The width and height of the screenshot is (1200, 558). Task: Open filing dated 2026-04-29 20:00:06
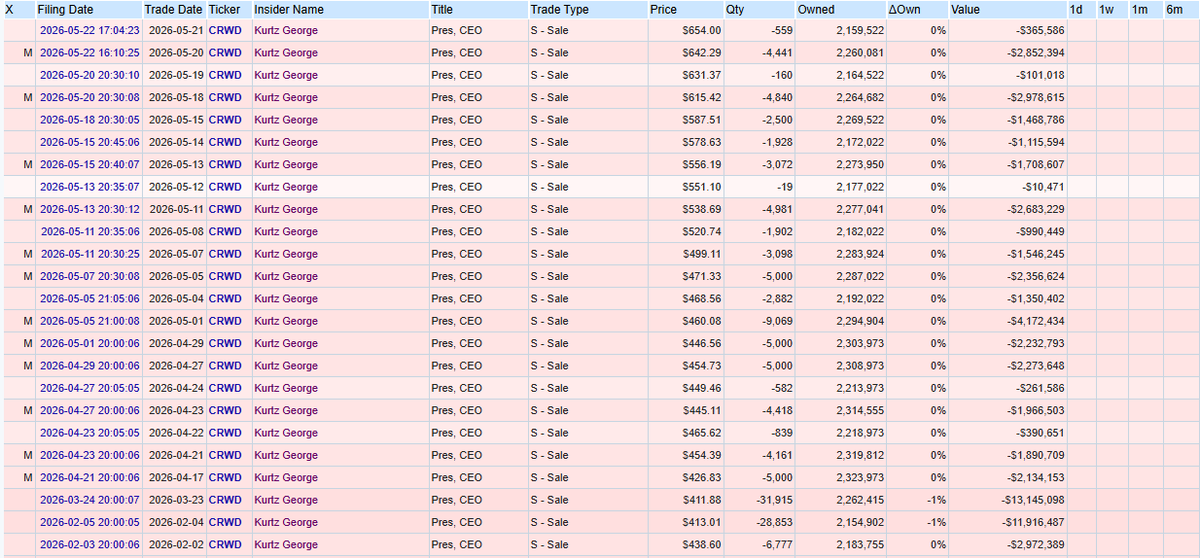pos(89,366)
